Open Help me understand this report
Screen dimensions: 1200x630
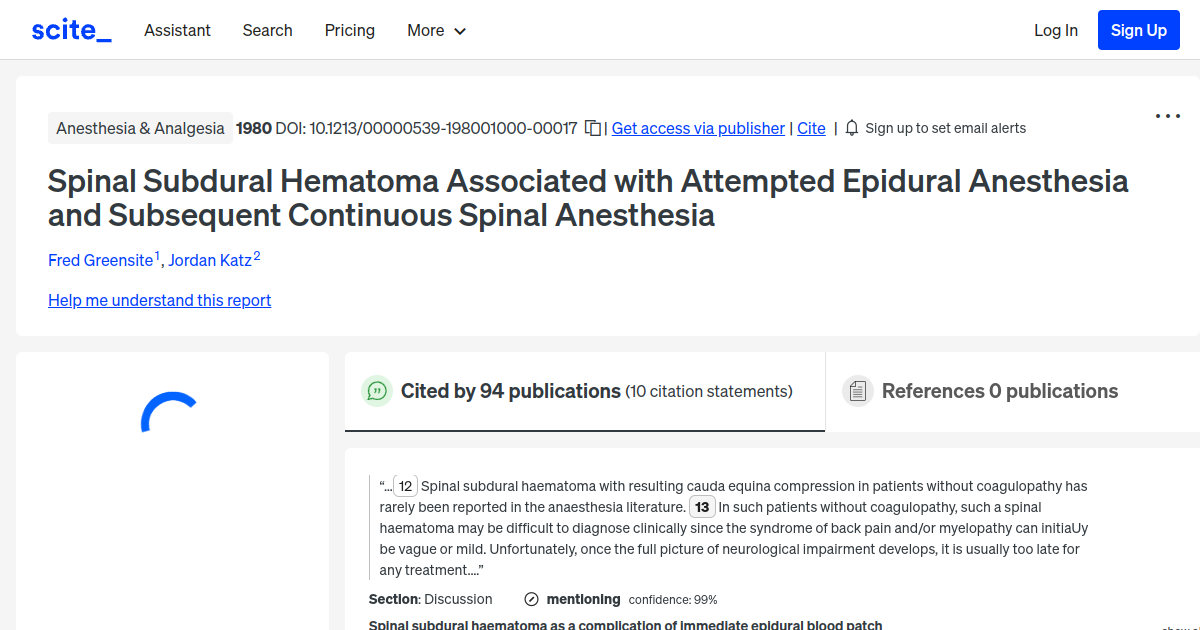click(159, 300)
